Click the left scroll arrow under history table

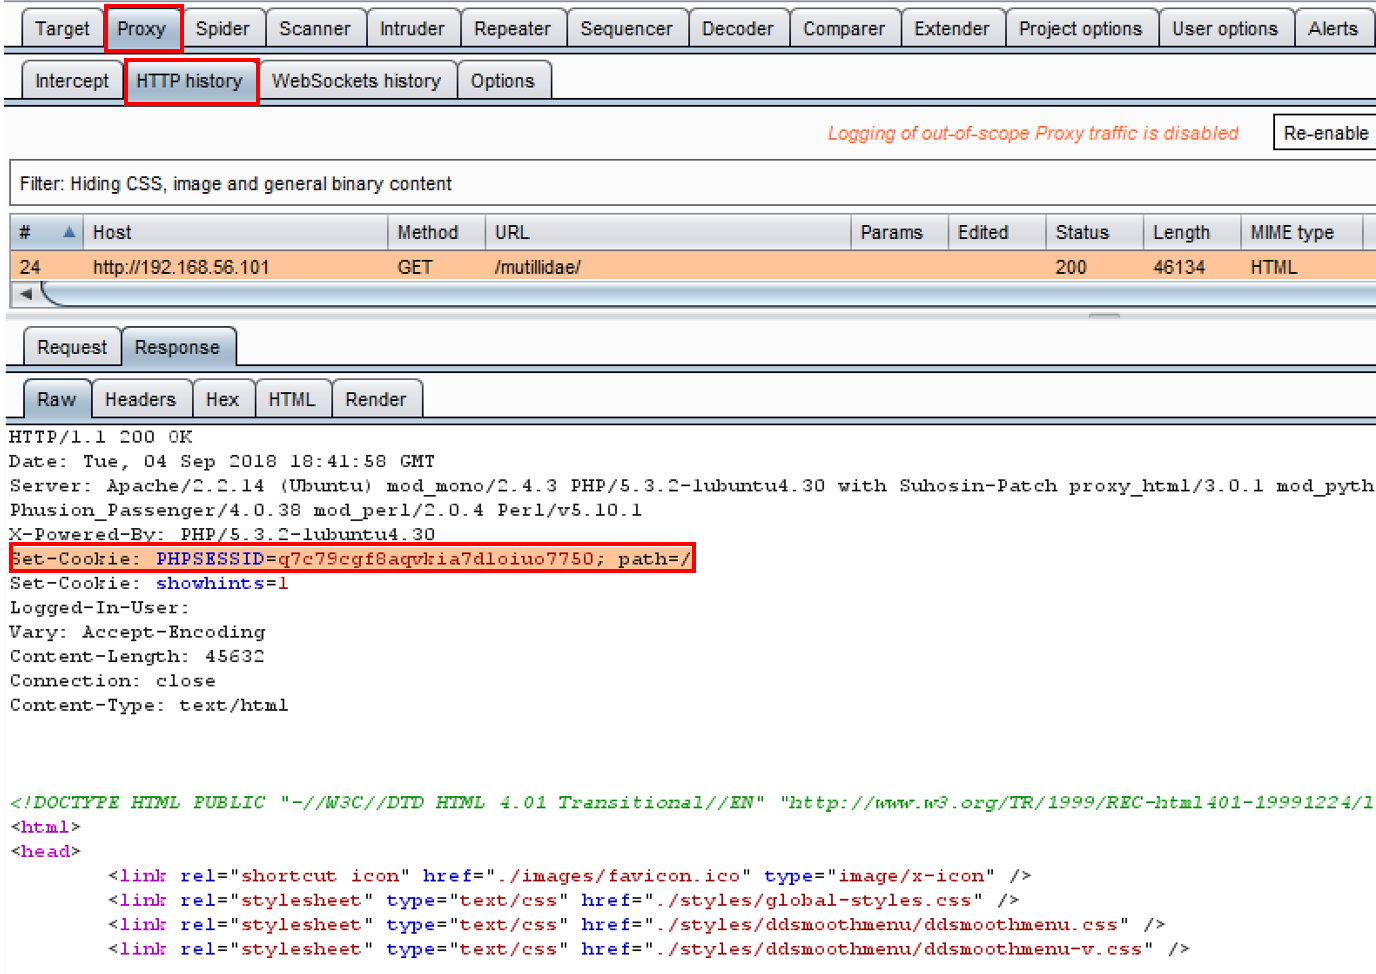coord(26,294)
